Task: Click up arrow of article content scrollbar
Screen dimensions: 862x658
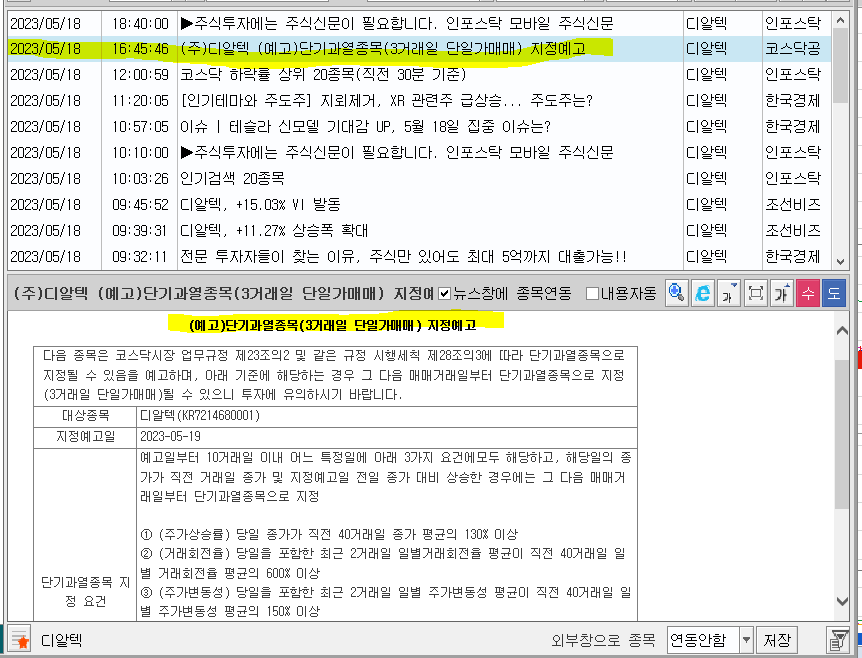Action: tap(842, 330)
